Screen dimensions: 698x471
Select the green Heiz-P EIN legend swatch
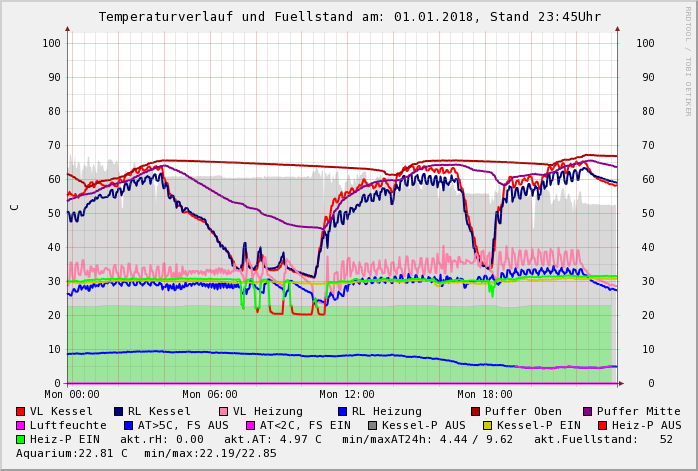coord(21,439)
